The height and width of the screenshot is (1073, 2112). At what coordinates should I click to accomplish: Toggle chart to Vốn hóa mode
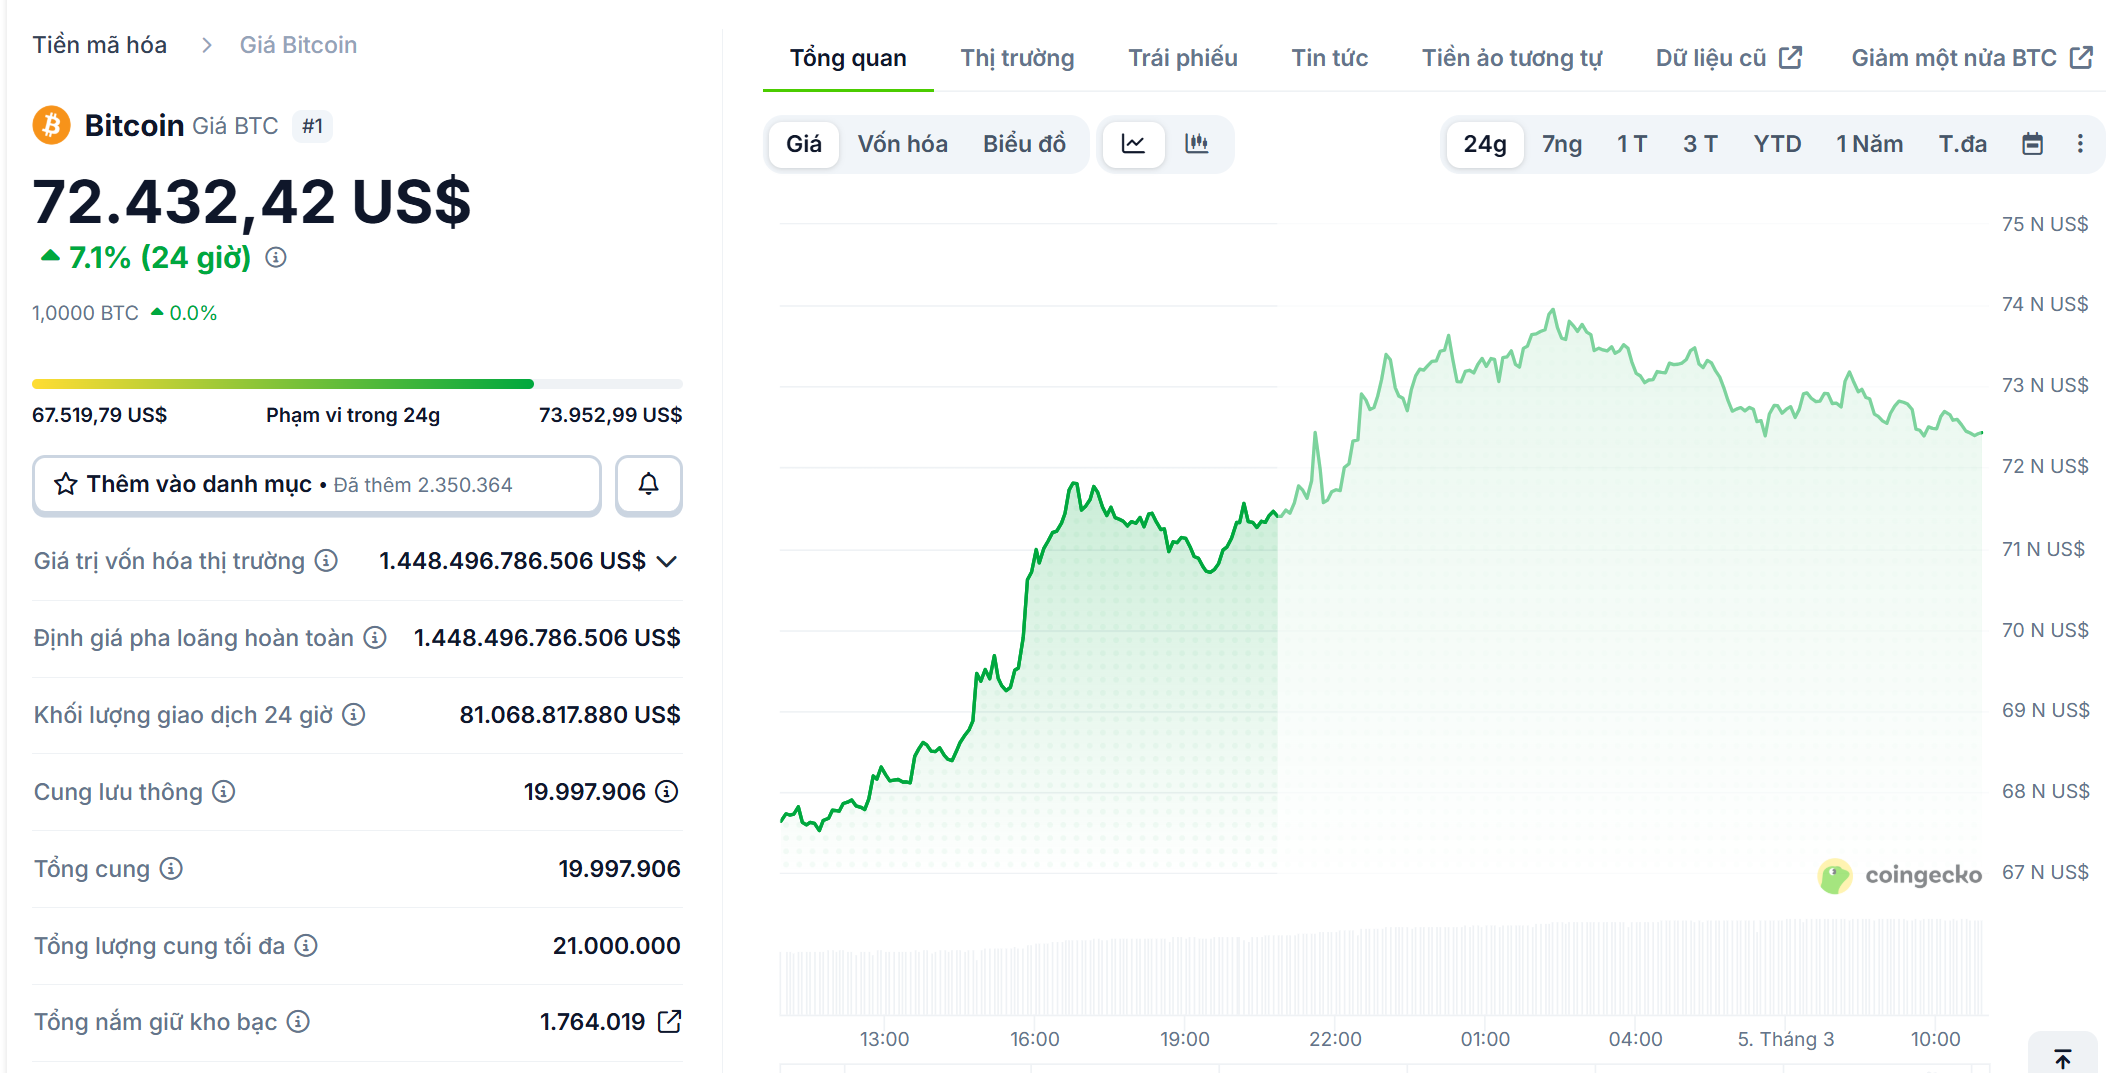pyautogui.click(x=902, y=144)
